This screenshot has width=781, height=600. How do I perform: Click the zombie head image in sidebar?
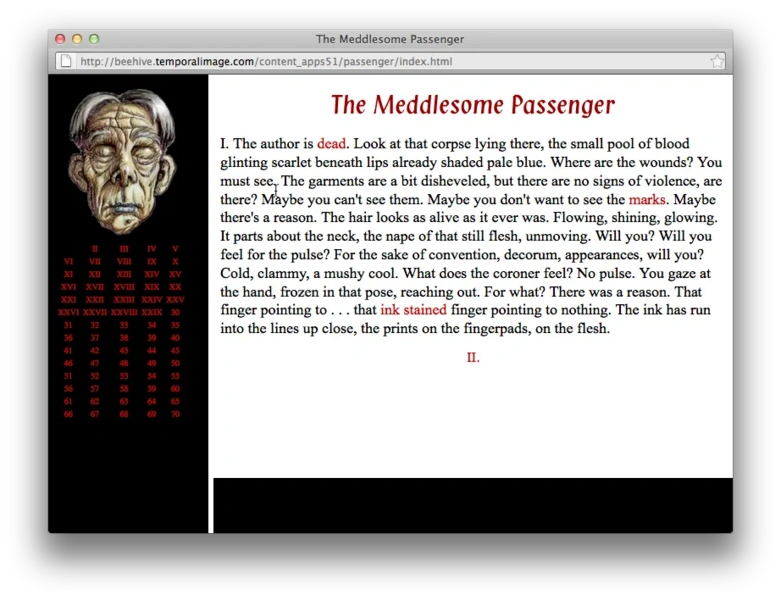[123, 160]
